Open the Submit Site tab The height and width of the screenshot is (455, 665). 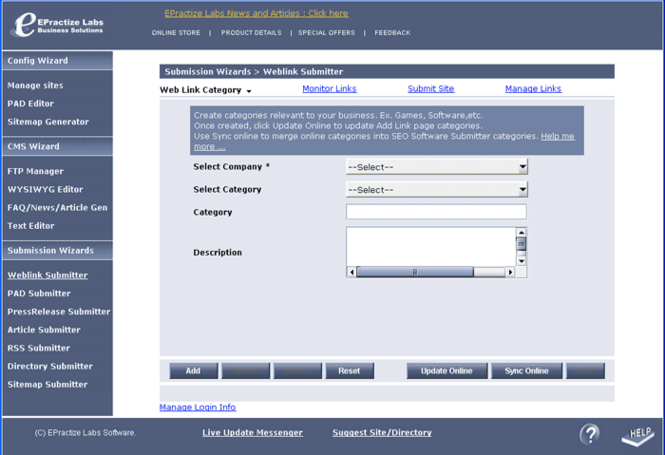point(431,89)
